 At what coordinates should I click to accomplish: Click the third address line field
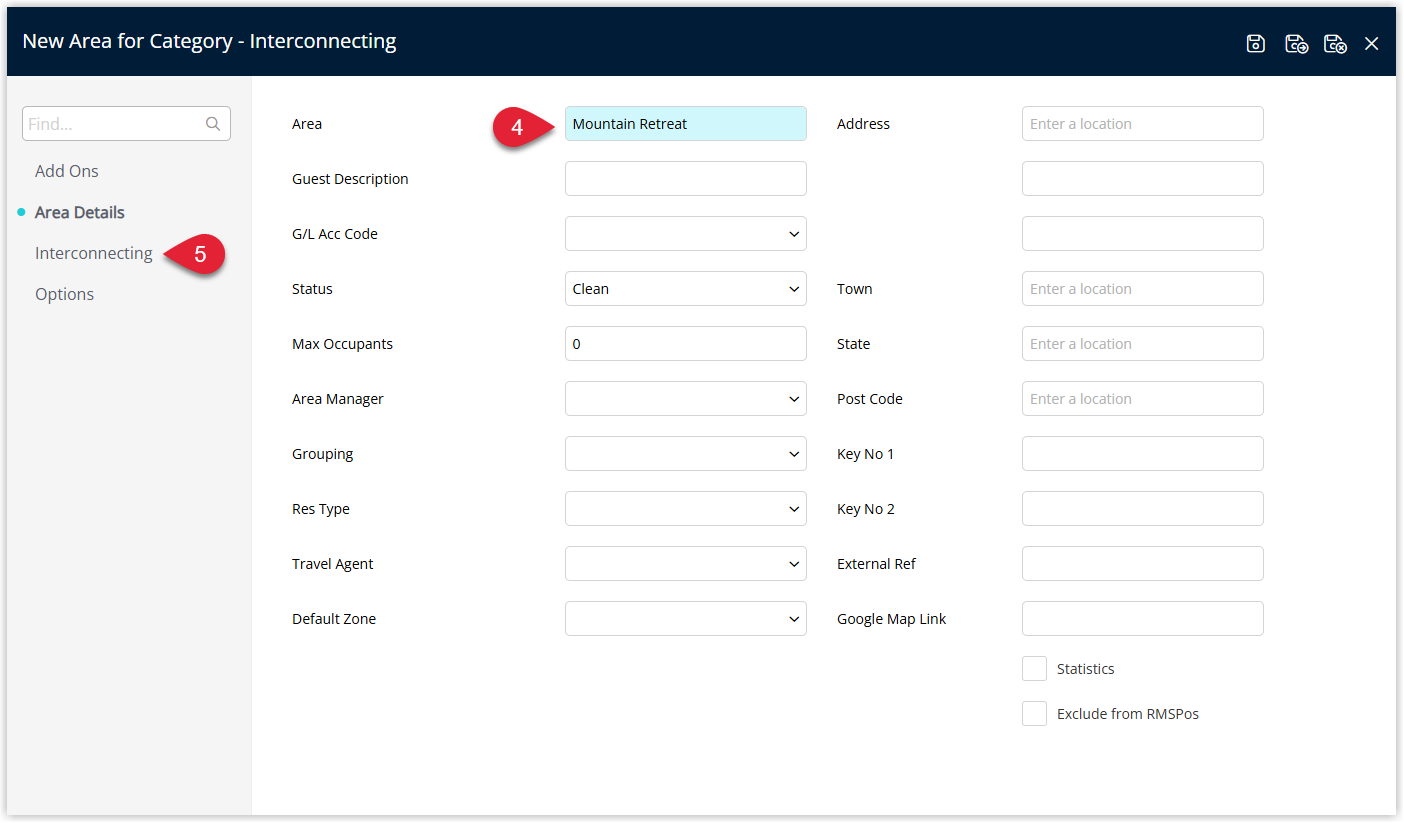click(1143, 234)
